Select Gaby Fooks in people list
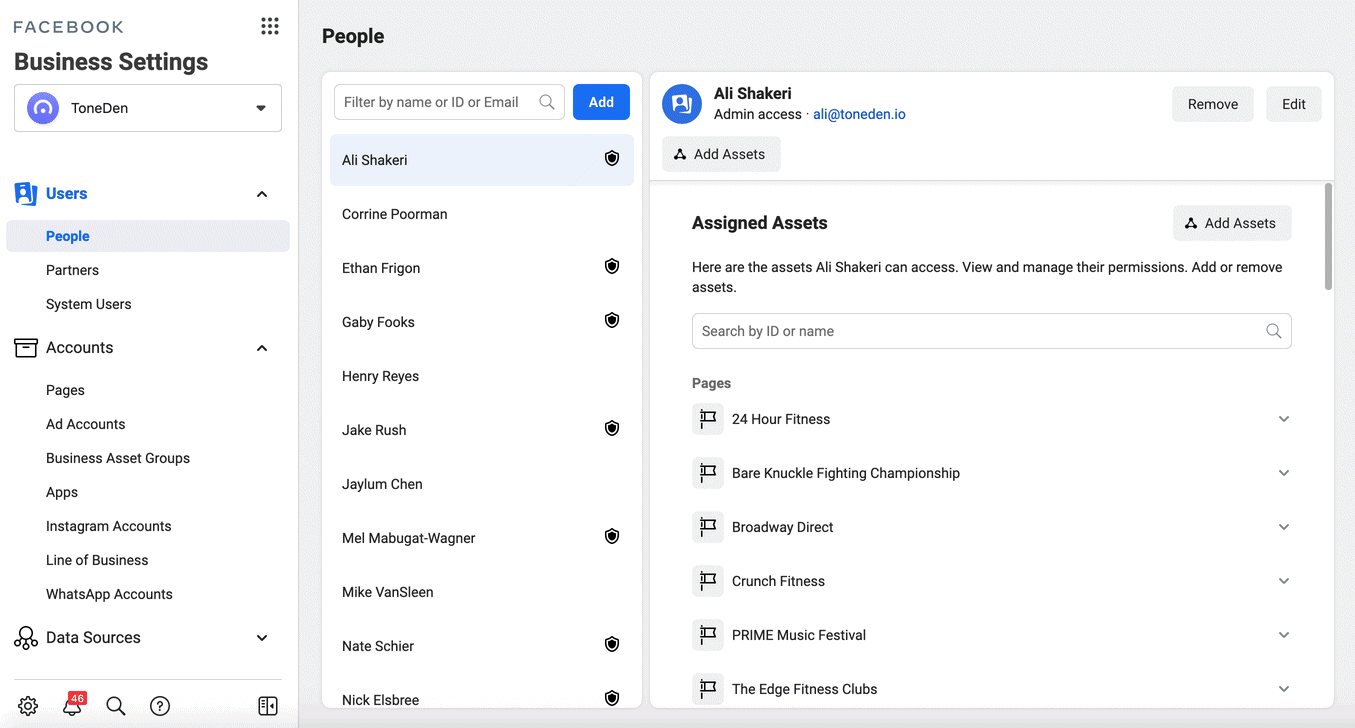The image size is (1355, 728). [482, 322]
